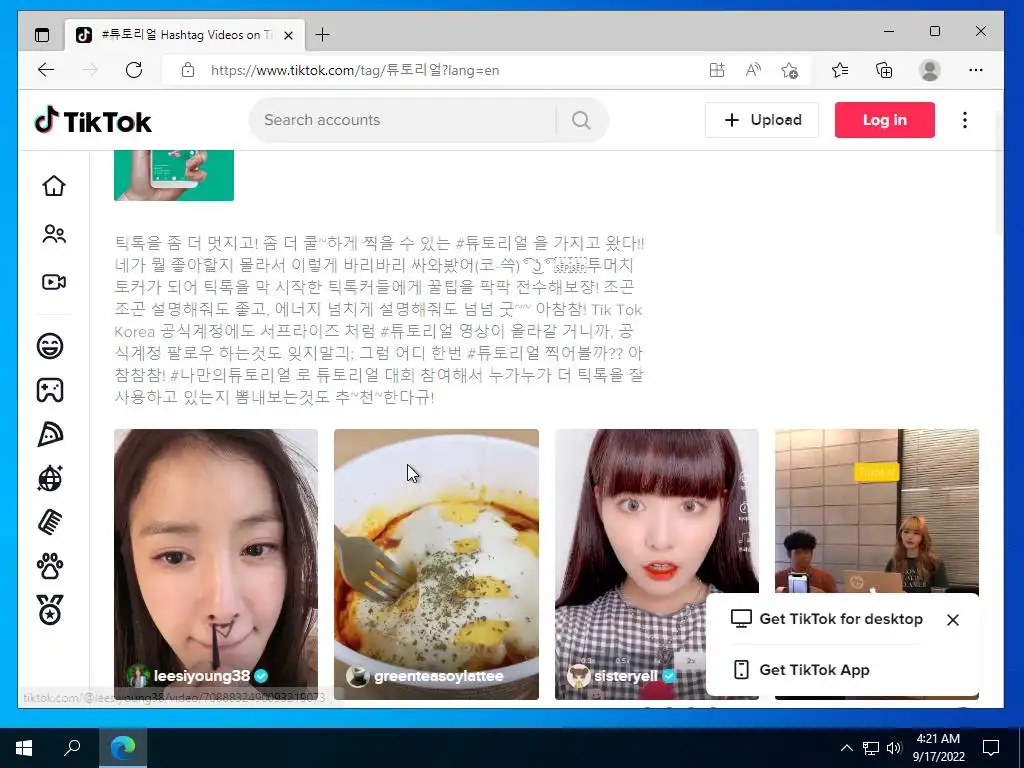
Task: Add this page to favorites star
Action: click(790, 70)
